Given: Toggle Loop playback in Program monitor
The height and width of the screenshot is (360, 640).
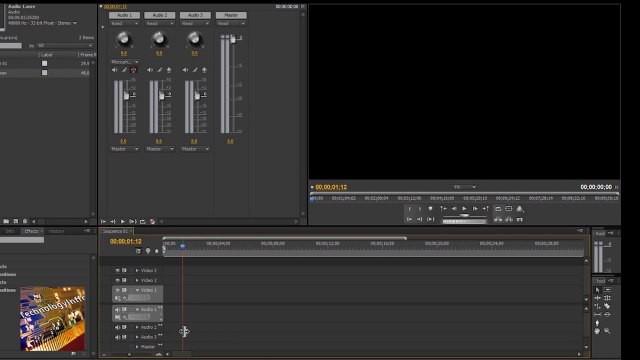Looking at the screenshot, I should pos(498,209).
